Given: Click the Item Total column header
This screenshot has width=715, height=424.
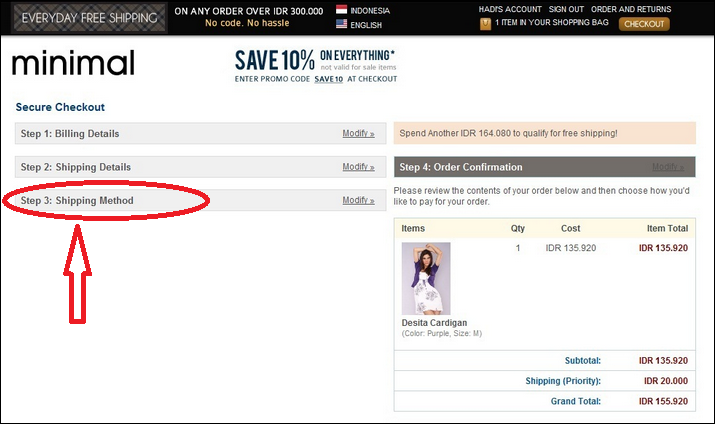Looking at the screenshot, I should [667, 228].
